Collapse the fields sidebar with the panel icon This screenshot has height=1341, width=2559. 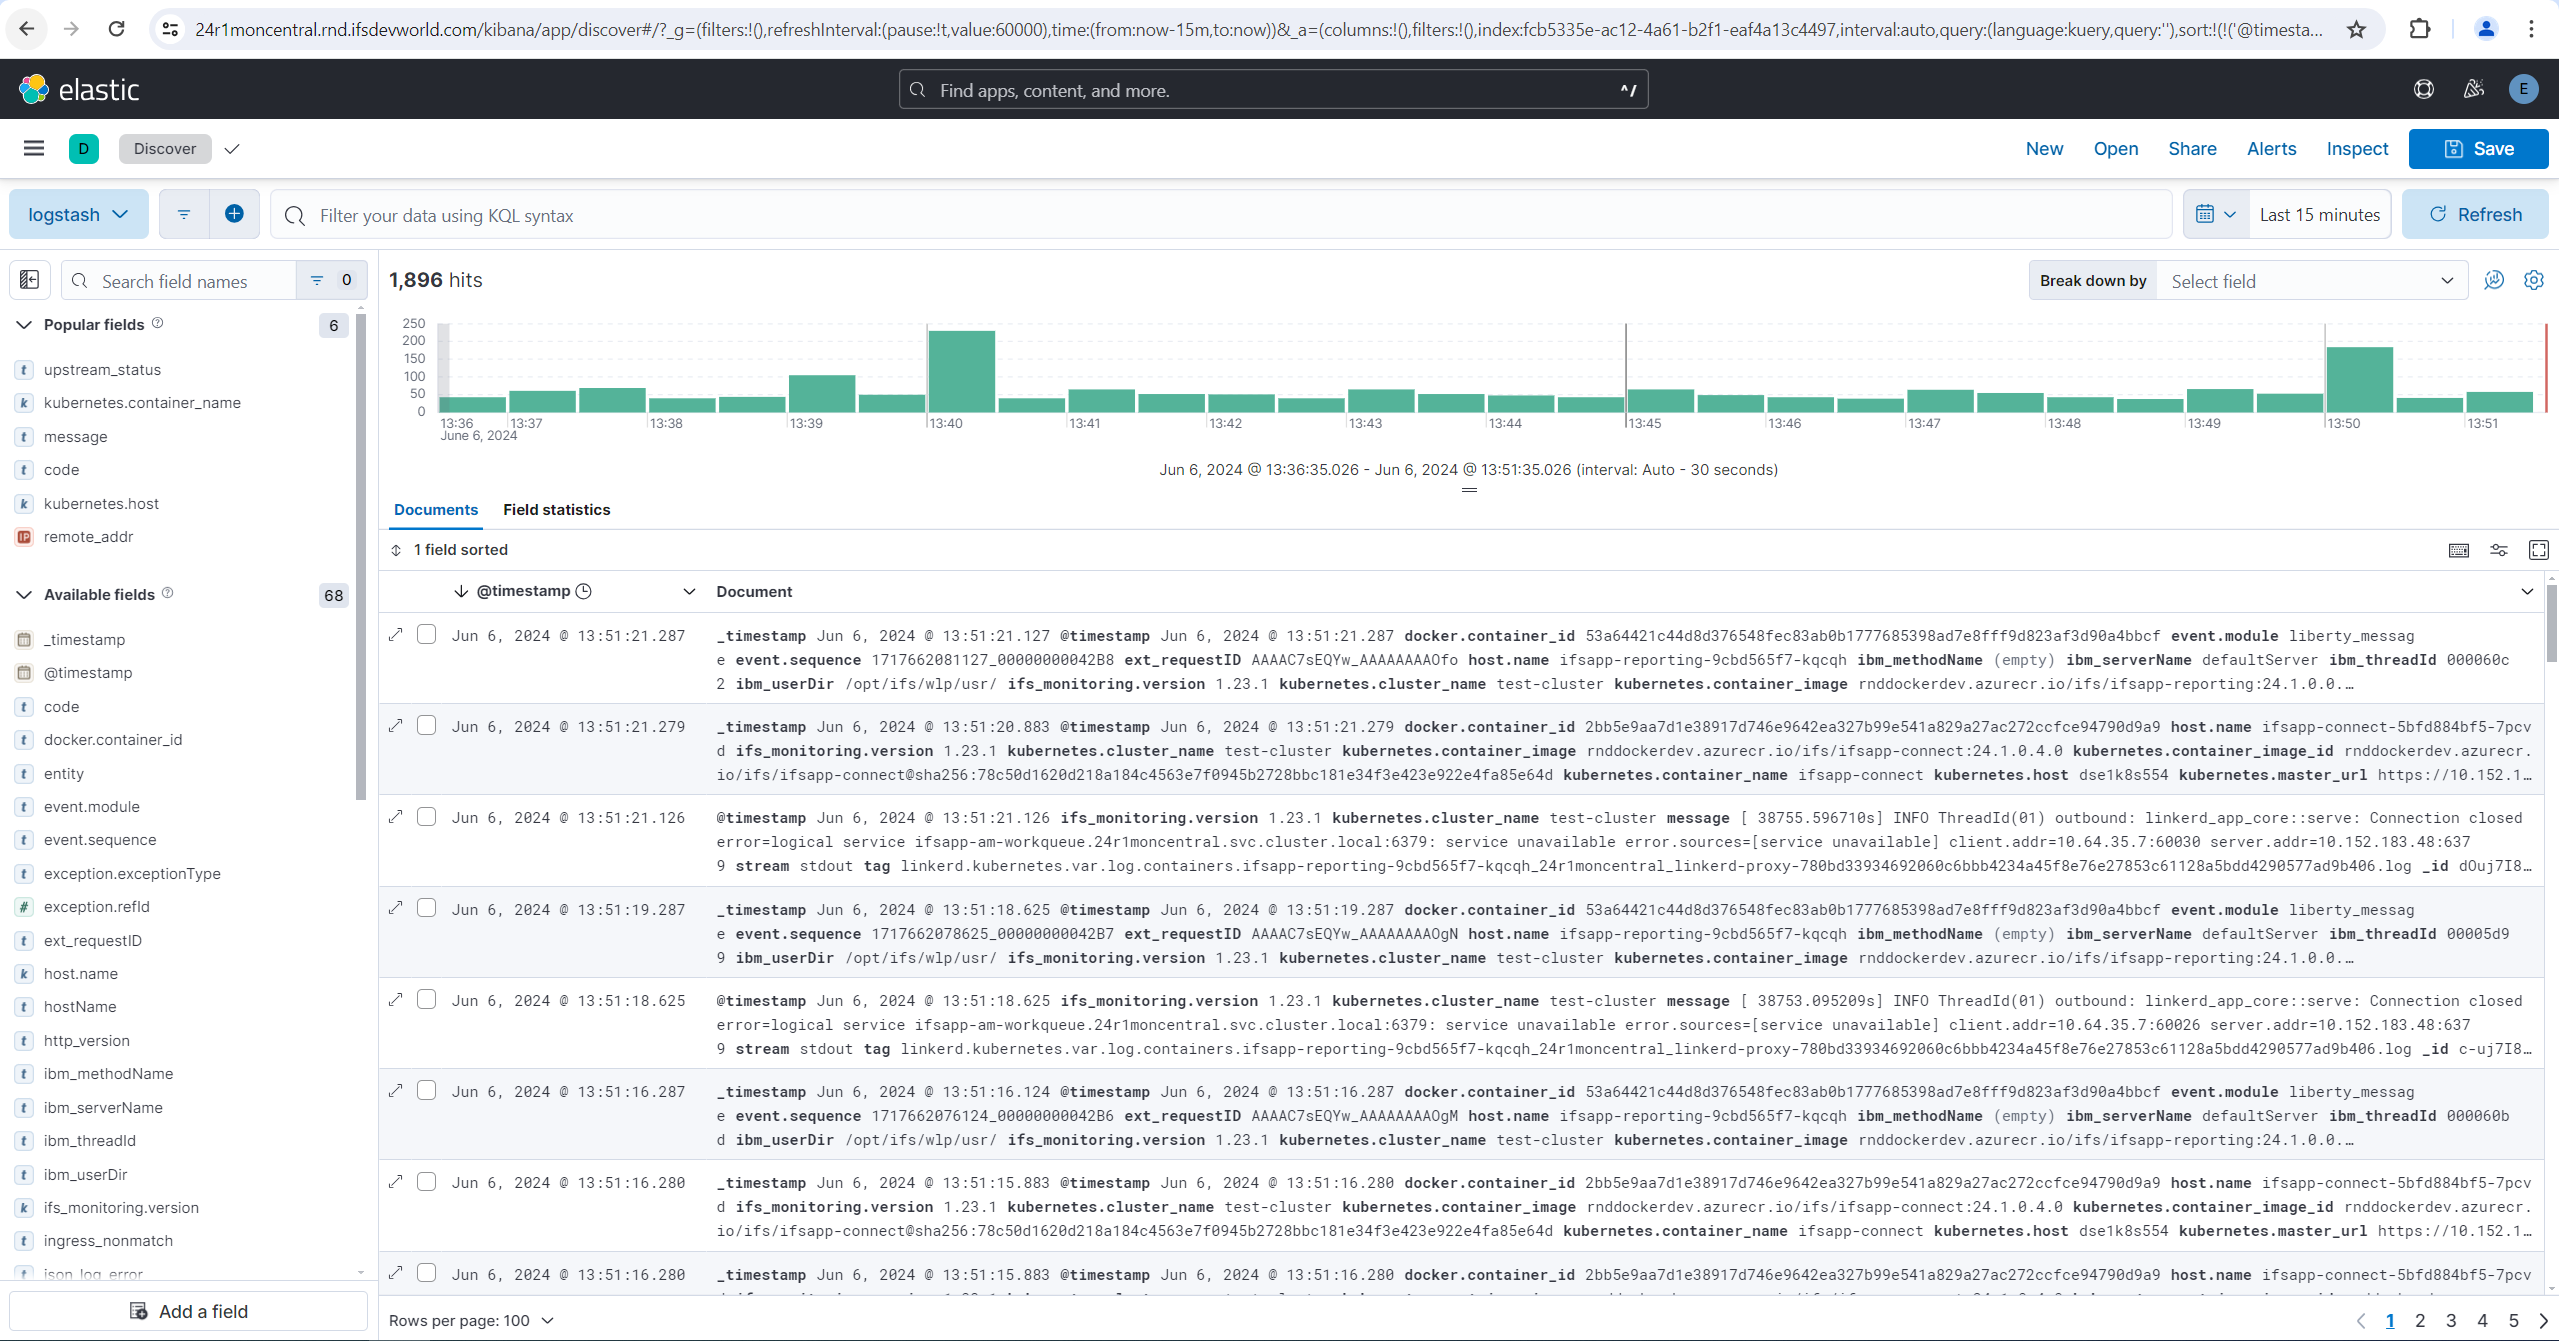28,279
